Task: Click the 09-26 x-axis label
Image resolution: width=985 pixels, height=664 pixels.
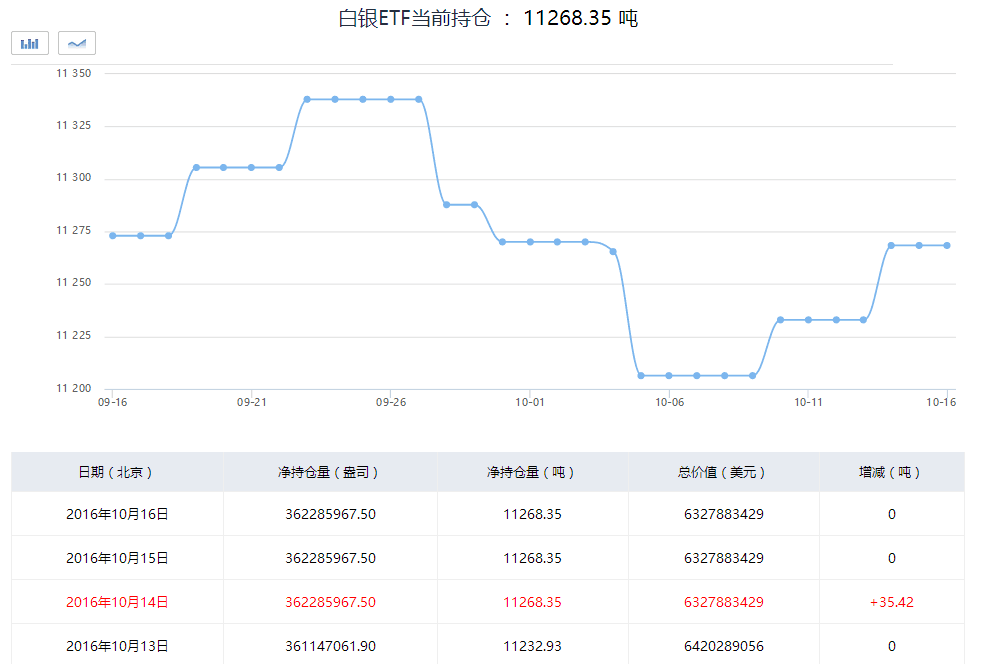Action: click(x=391, y=402)
